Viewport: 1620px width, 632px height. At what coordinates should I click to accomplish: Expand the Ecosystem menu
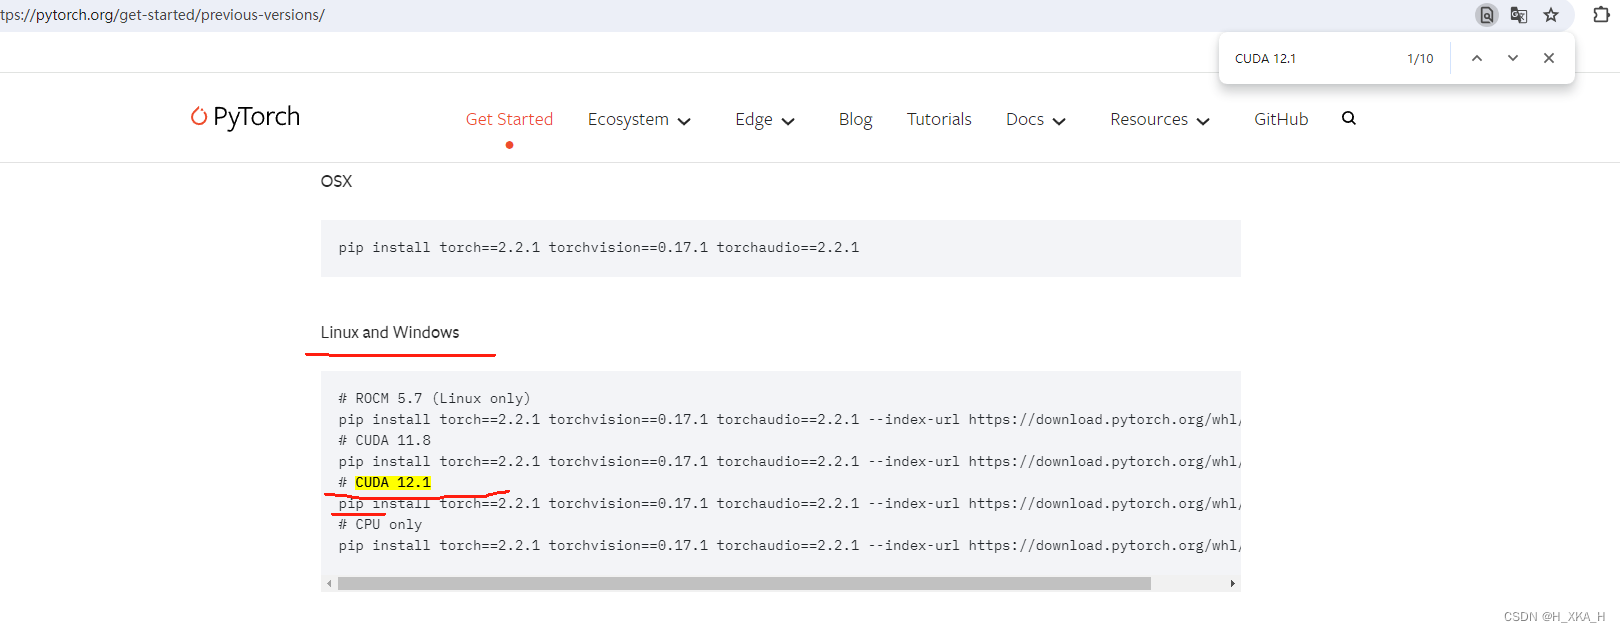pos(639,119)
